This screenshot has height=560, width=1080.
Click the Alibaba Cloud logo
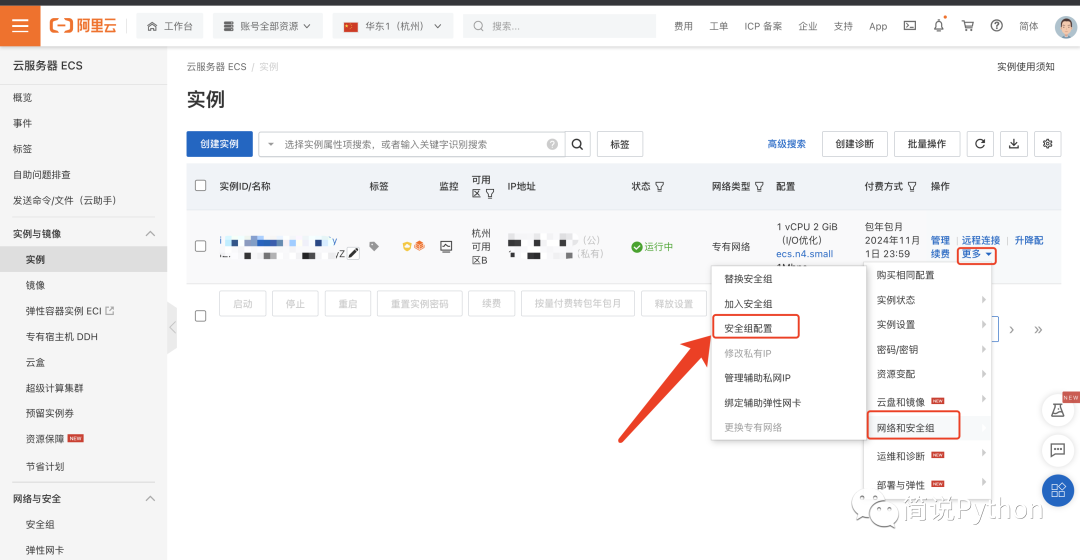(83, 26)
